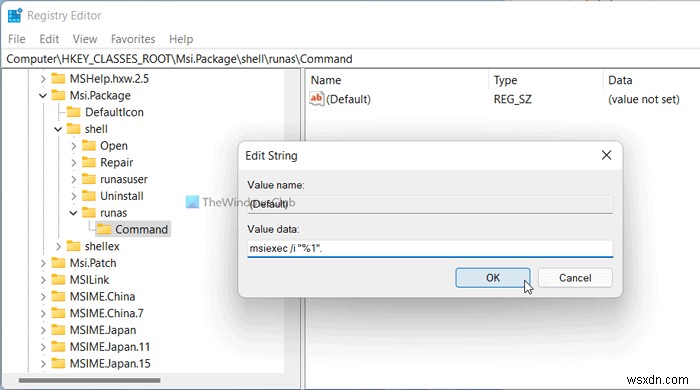Click the Value data text field
Image resolution: width=700 pixels, height=390 pixels.
(x=430, y=249)
